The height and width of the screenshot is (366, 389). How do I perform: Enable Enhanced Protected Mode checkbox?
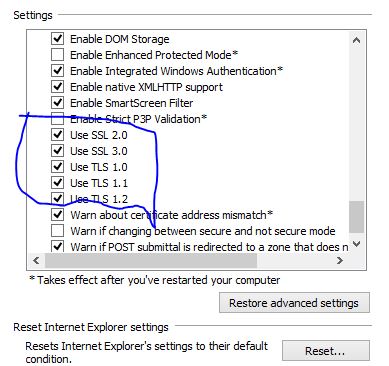point(58,55)
